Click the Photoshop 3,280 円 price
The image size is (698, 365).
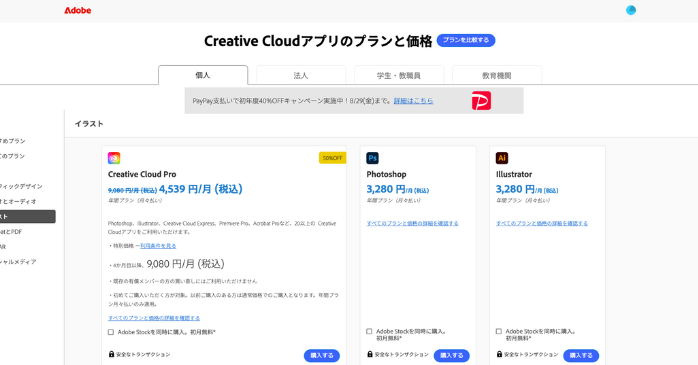coord(398,189)
